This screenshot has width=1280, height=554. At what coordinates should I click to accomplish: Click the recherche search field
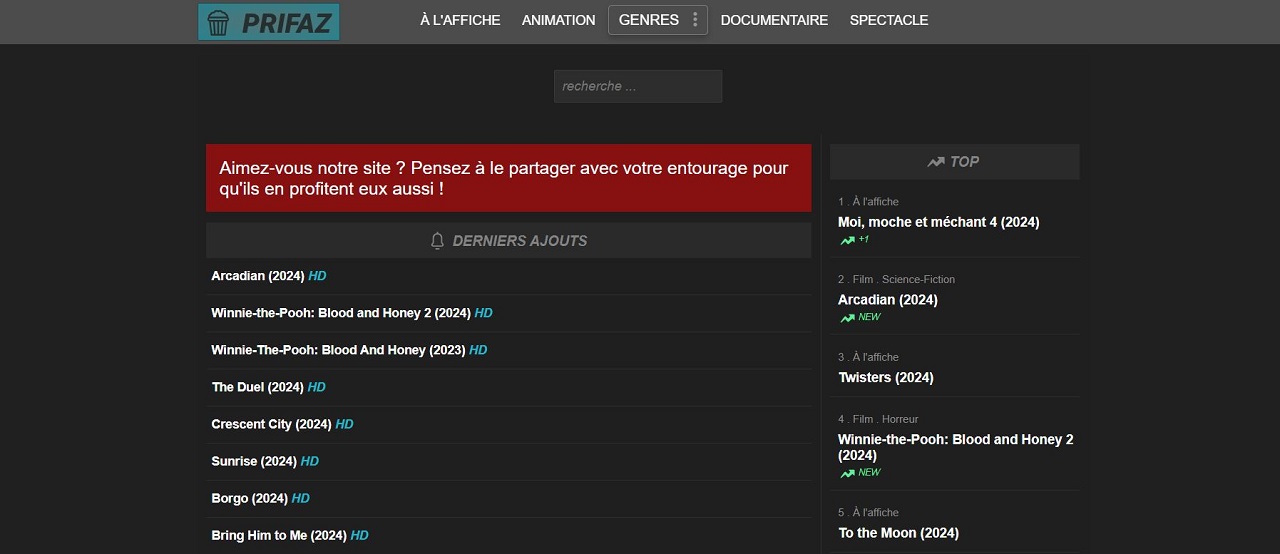click(637, 86)
